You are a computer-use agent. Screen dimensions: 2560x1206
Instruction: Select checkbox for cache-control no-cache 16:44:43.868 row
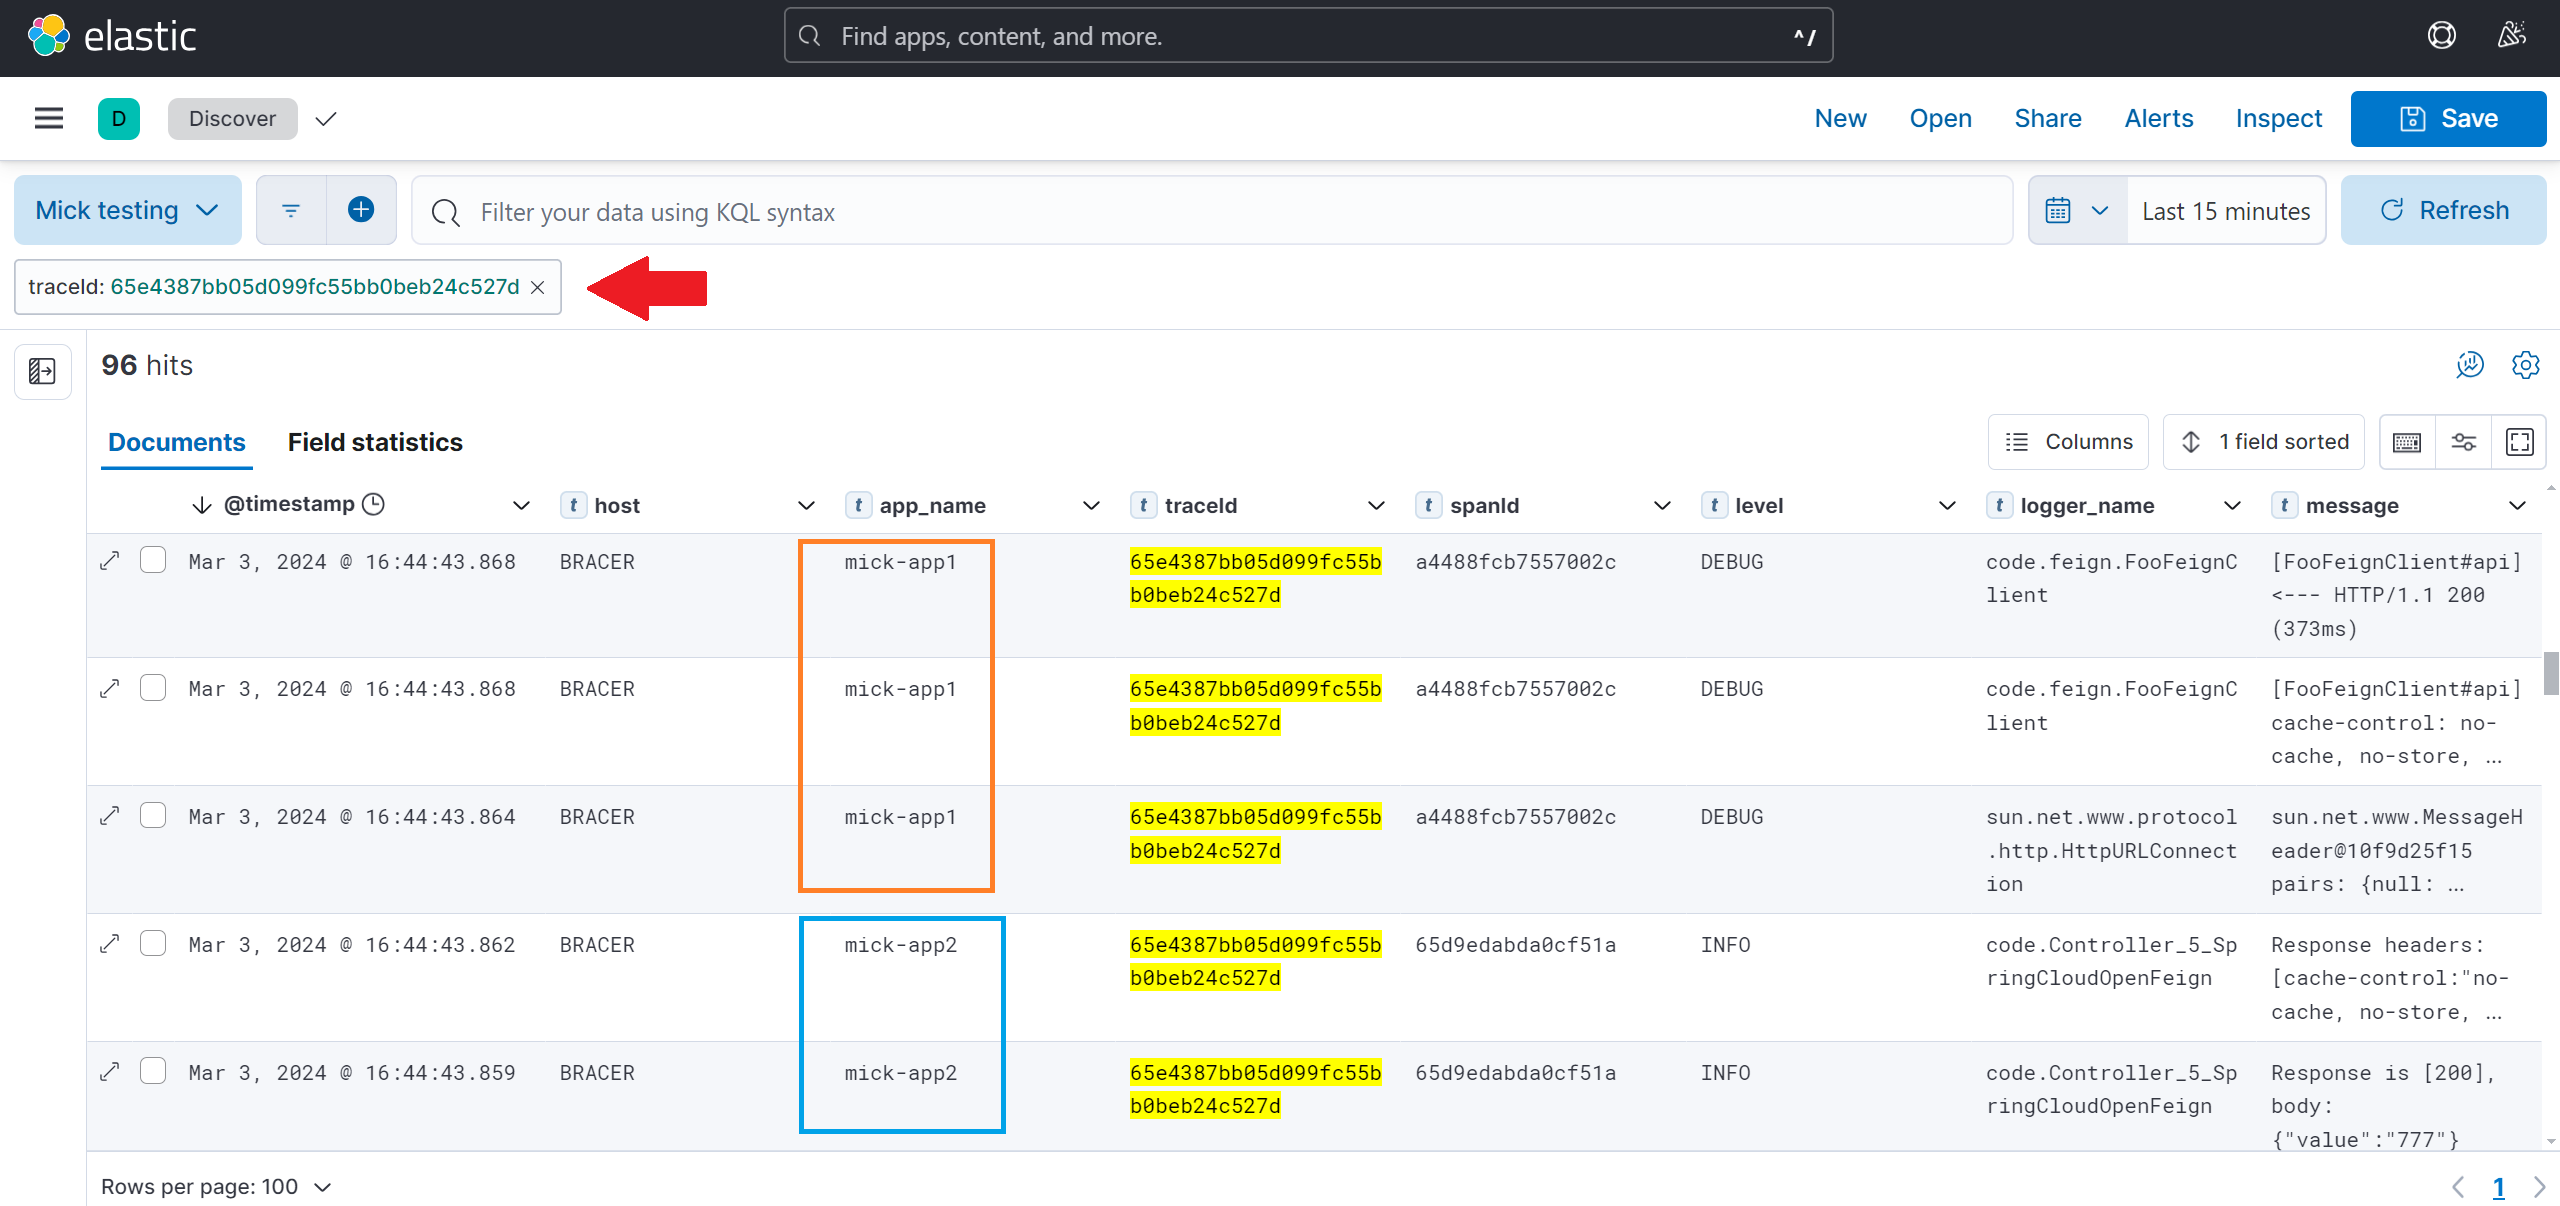153,688
